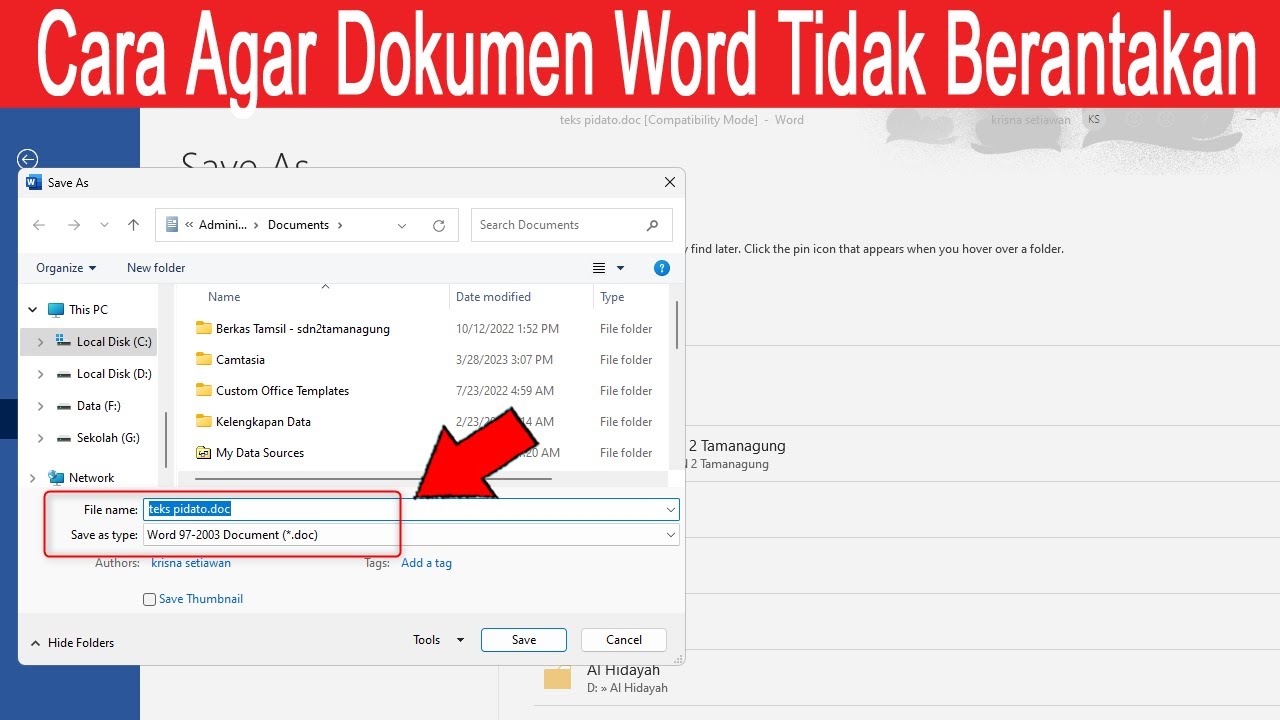Click the search magnifier in Search Documents

click(x=653, y=226)
